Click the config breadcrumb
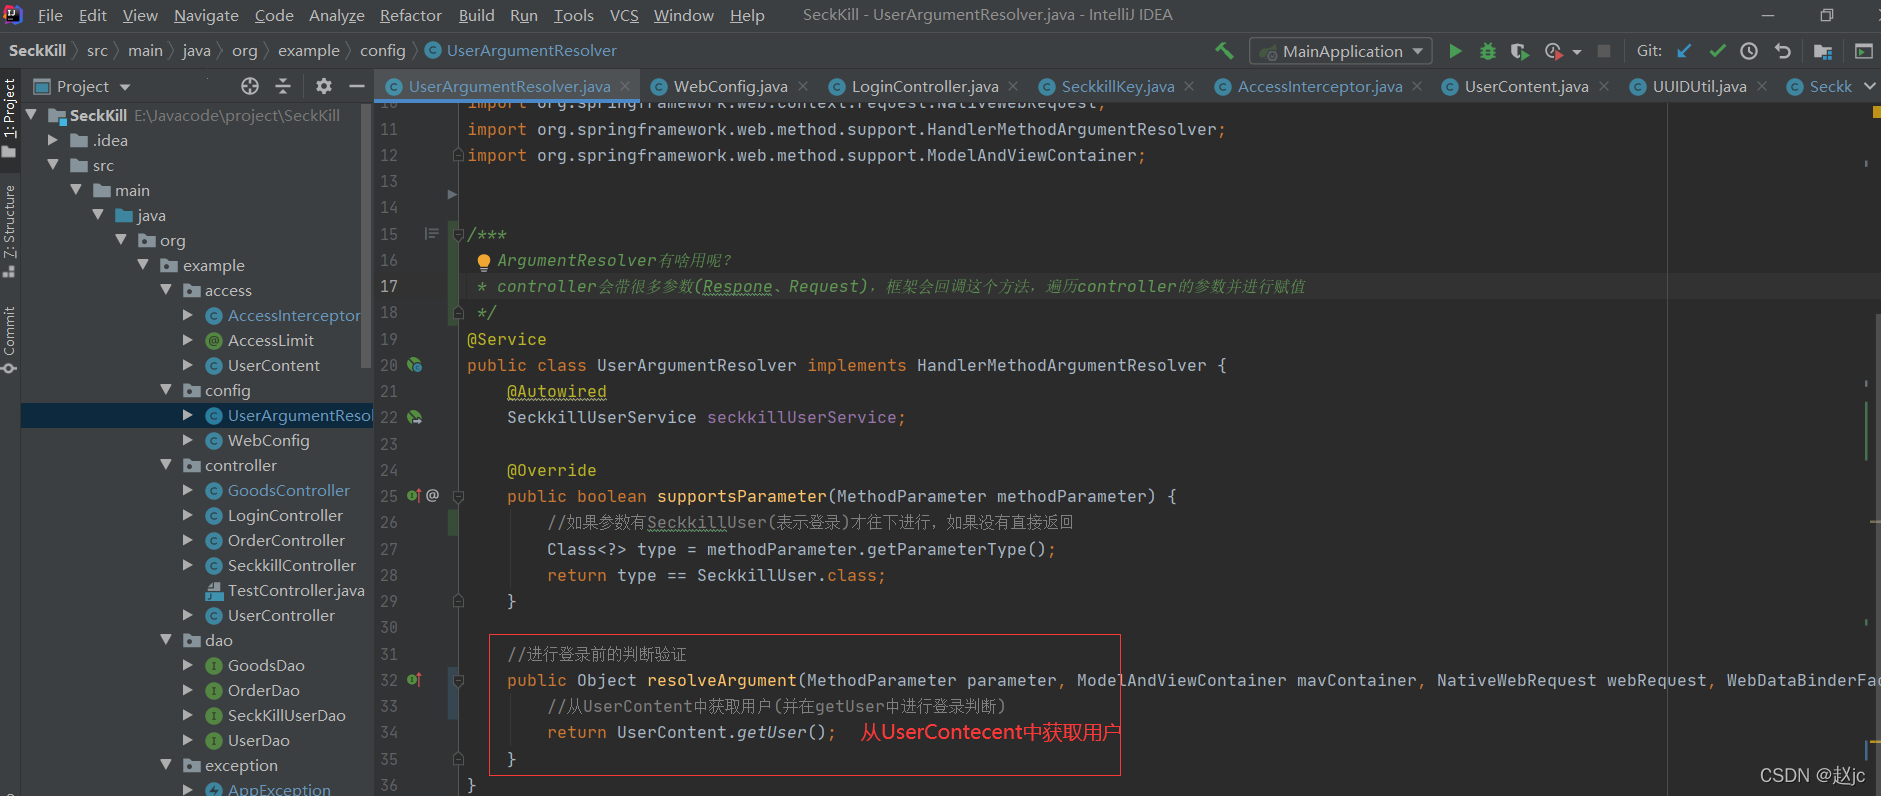 pos(382,50)
